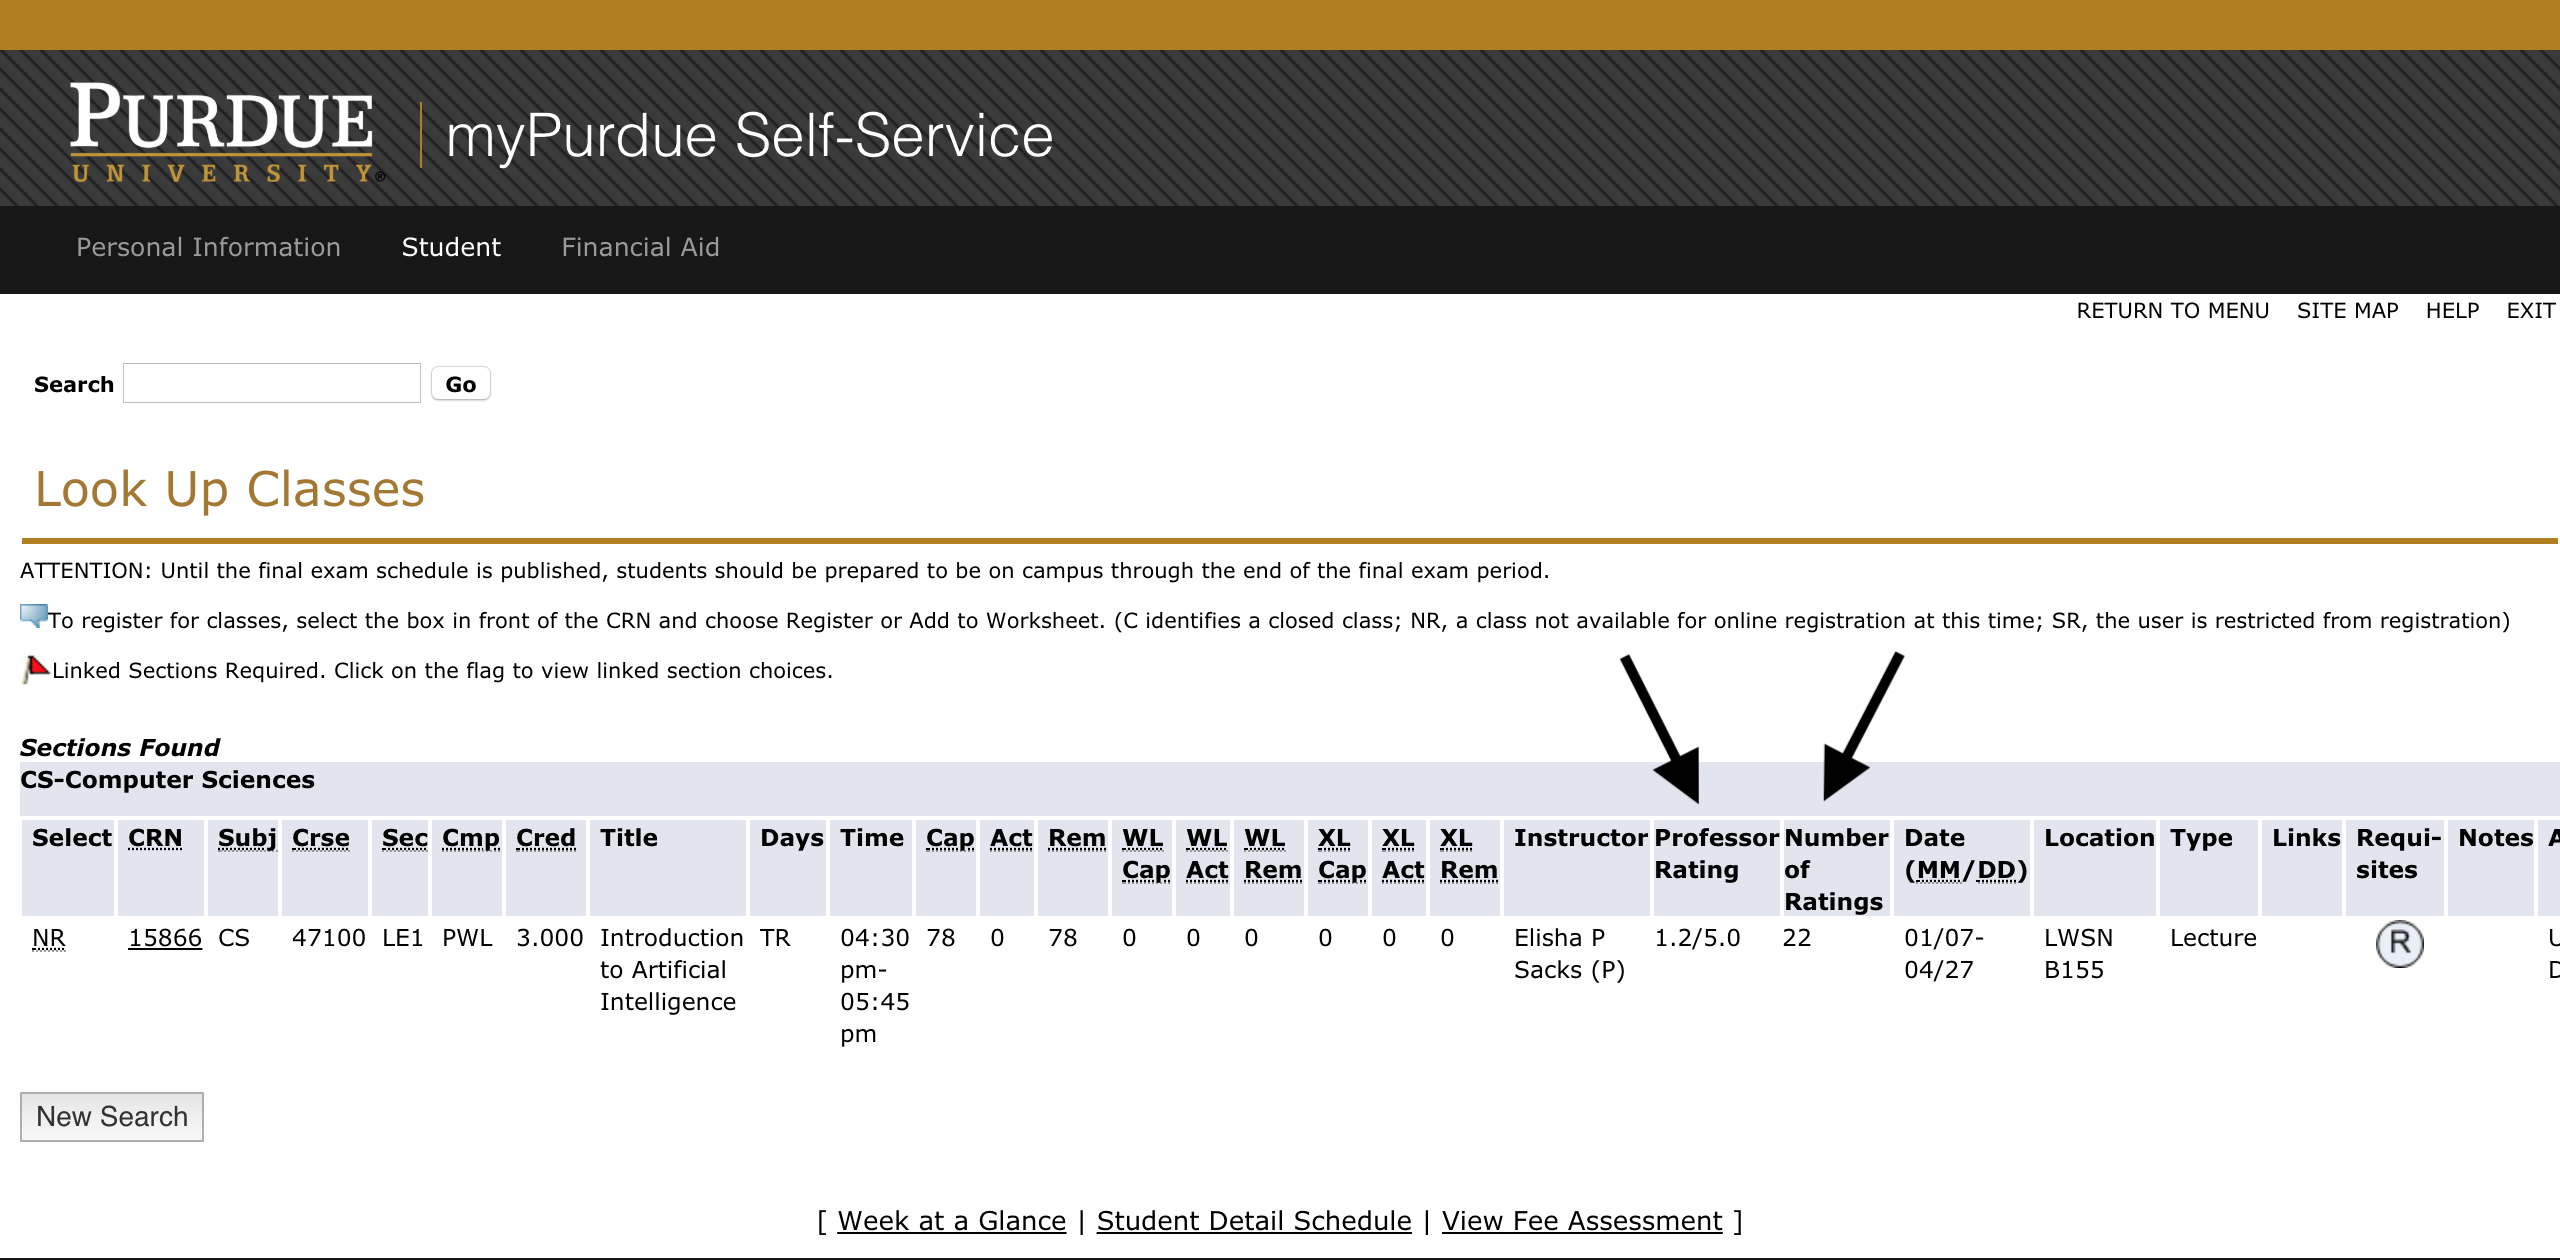2560x1260 pixels.
Task: Click the CRN column header
Action: 155,838
